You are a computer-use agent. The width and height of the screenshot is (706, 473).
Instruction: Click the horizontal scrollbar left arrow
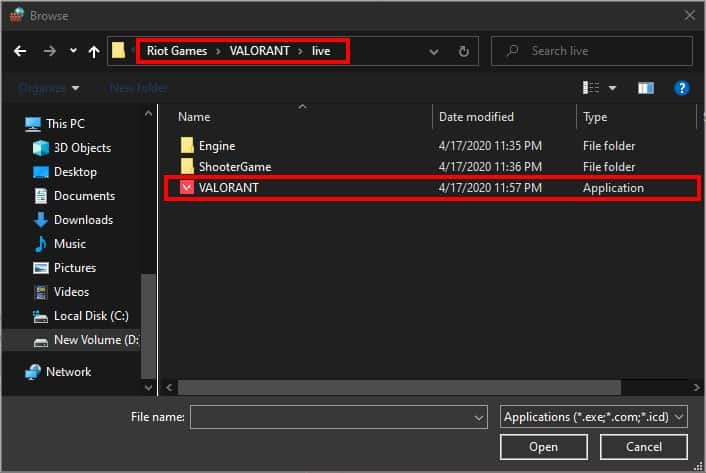click(169, 387)
